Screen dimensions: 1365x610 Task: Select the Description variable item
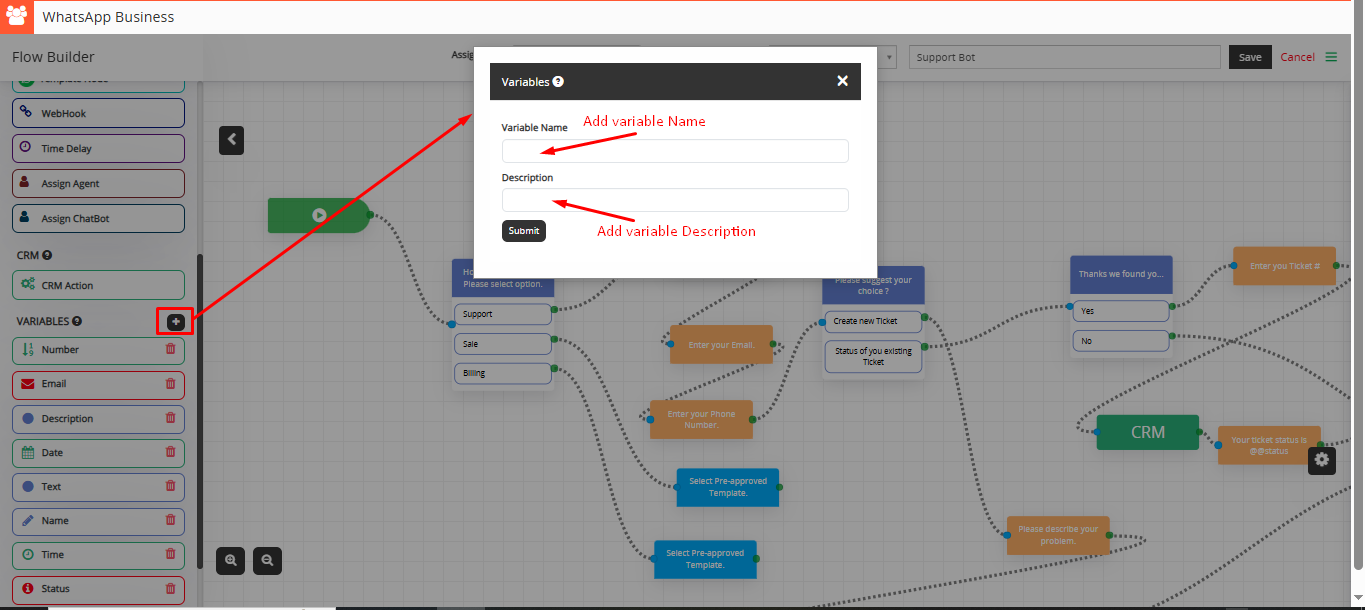pos(99,418)
